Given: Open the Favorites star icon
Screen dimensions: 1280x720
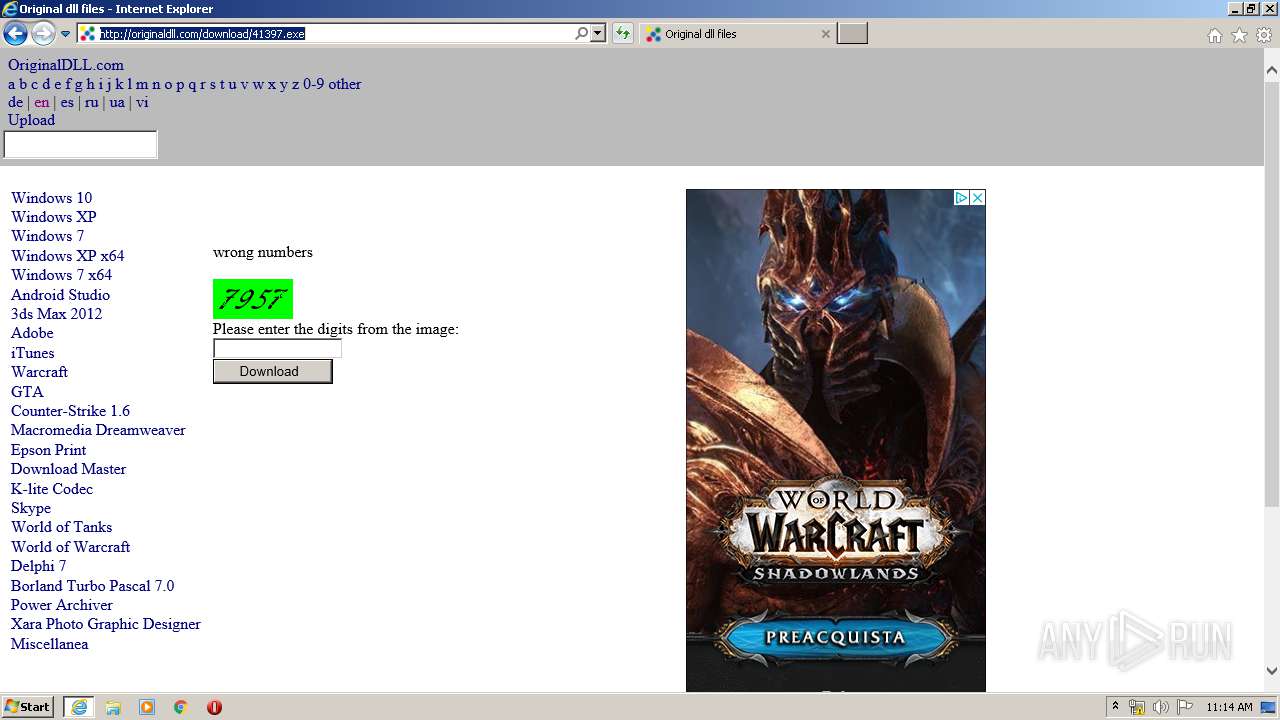Looking at the screenshot, I should click(x=1239, y=35).
